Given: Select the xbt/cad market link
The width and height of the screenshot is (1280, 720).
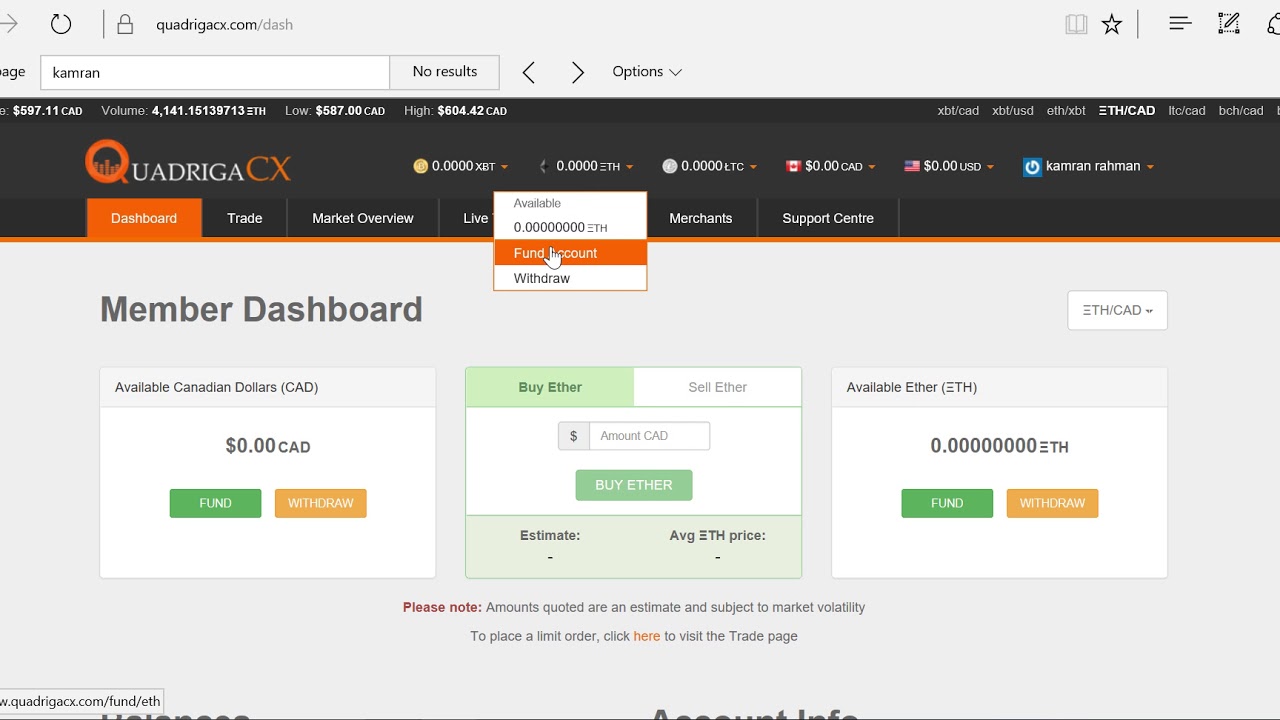Looking at the screenshot, I should (x=958, y=111).
